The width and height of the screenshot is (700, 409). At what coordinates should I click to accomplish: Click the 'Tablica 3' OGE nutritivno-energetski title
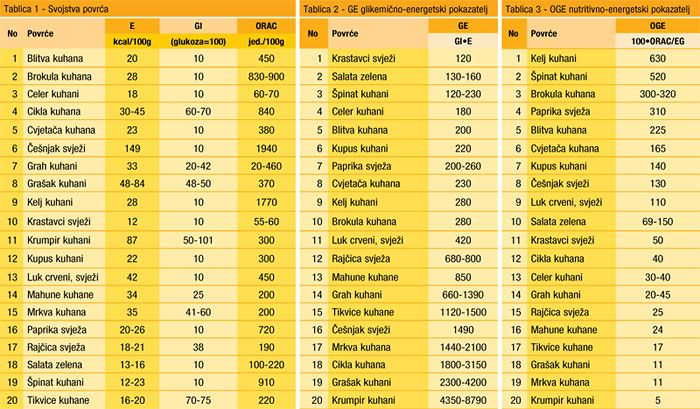594,9
